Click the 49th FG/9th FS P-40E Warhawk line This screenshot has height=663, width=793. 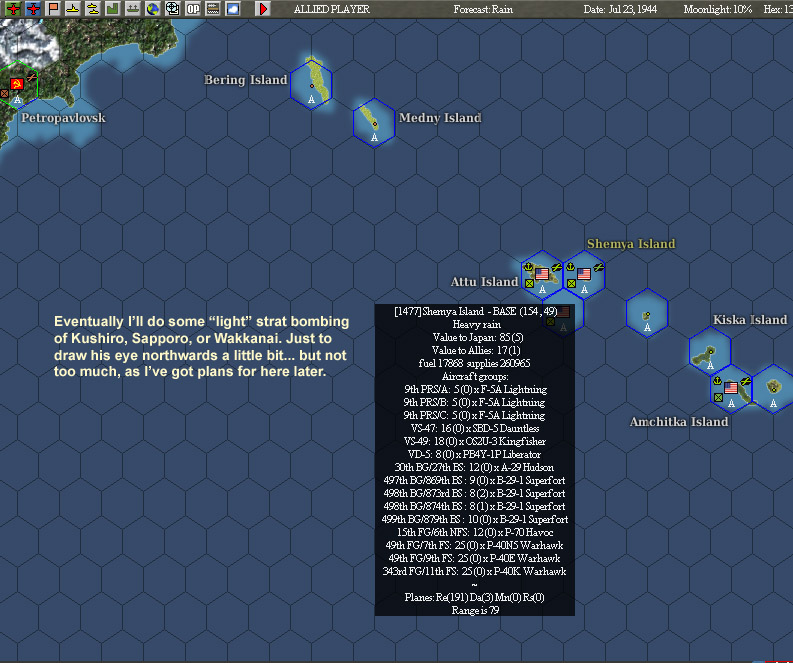click(474, 558)
